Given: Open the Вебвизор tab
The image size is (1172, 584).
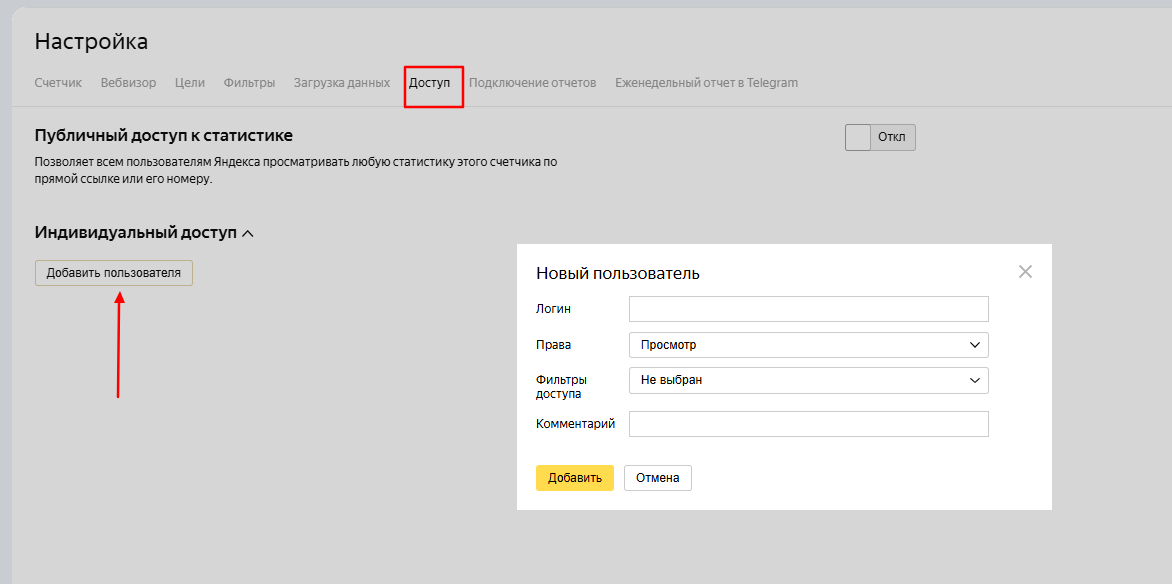Looking at the screenshot, I should (128, 83).
